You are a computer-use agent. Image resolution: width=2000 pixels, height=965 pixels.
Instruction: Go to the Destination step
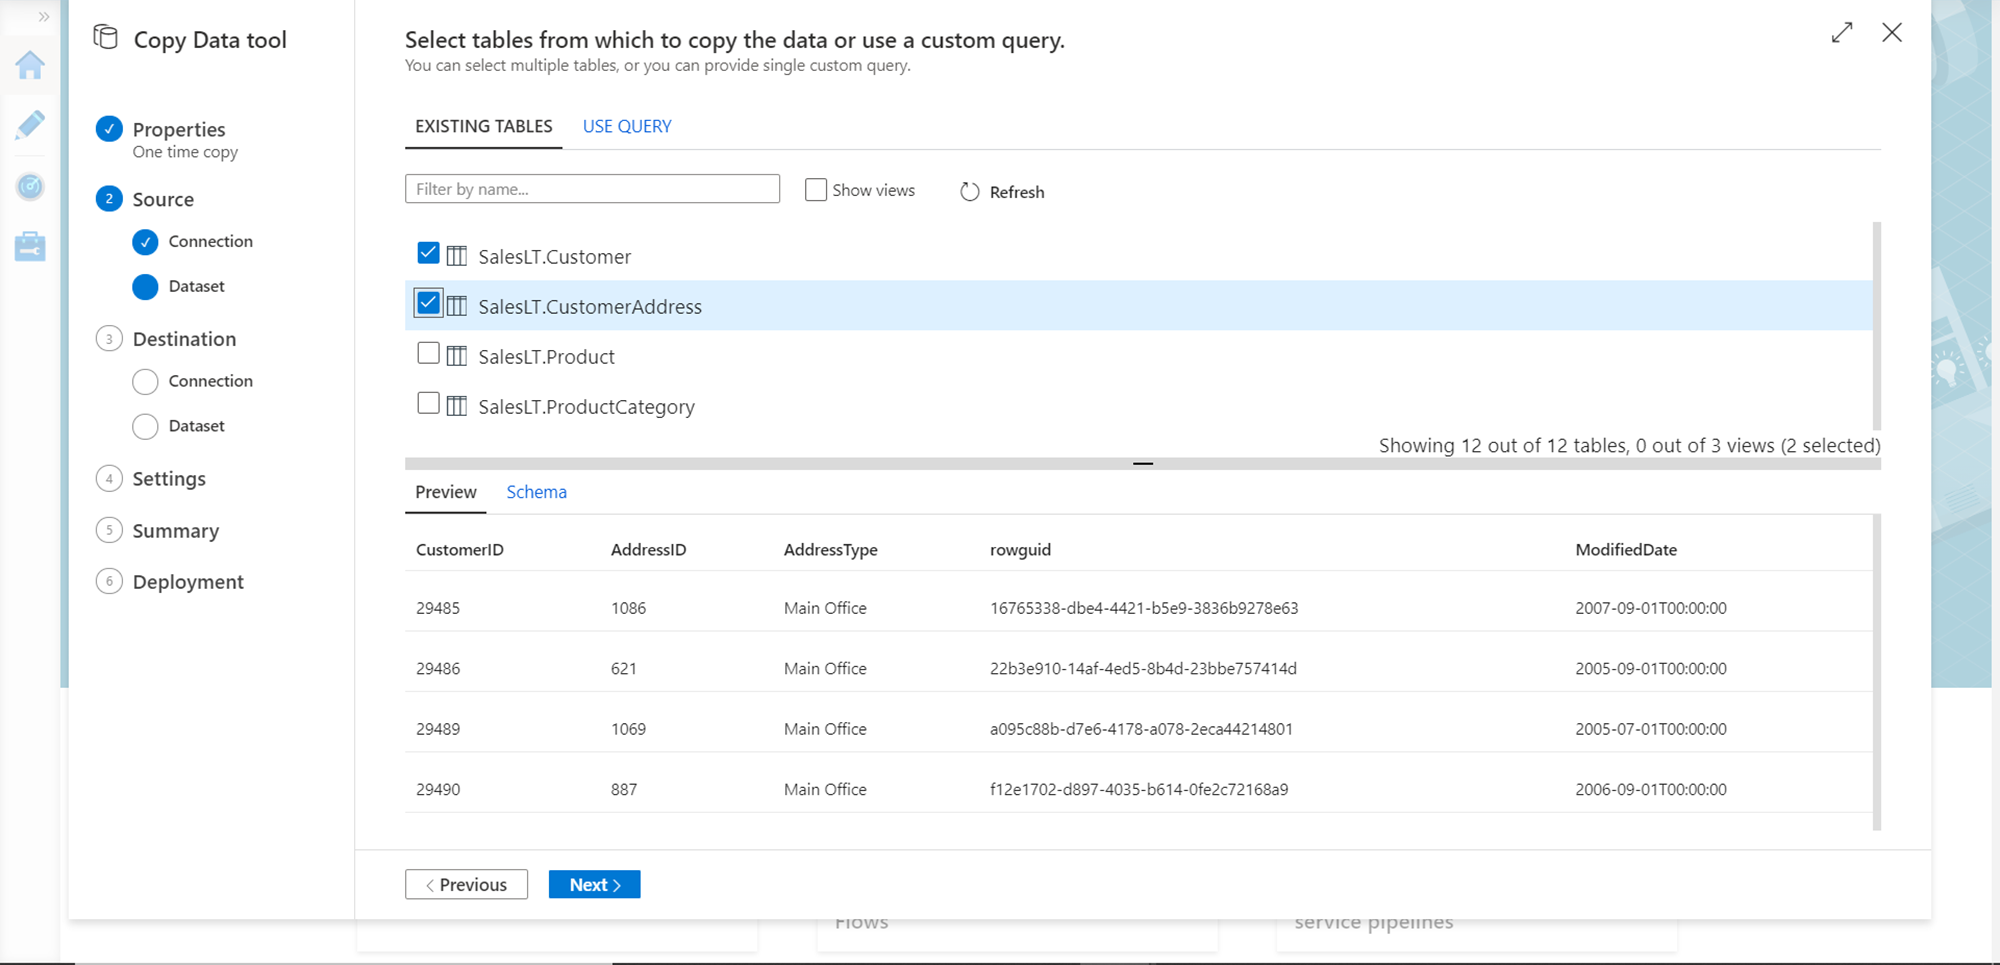coord(184,339)
